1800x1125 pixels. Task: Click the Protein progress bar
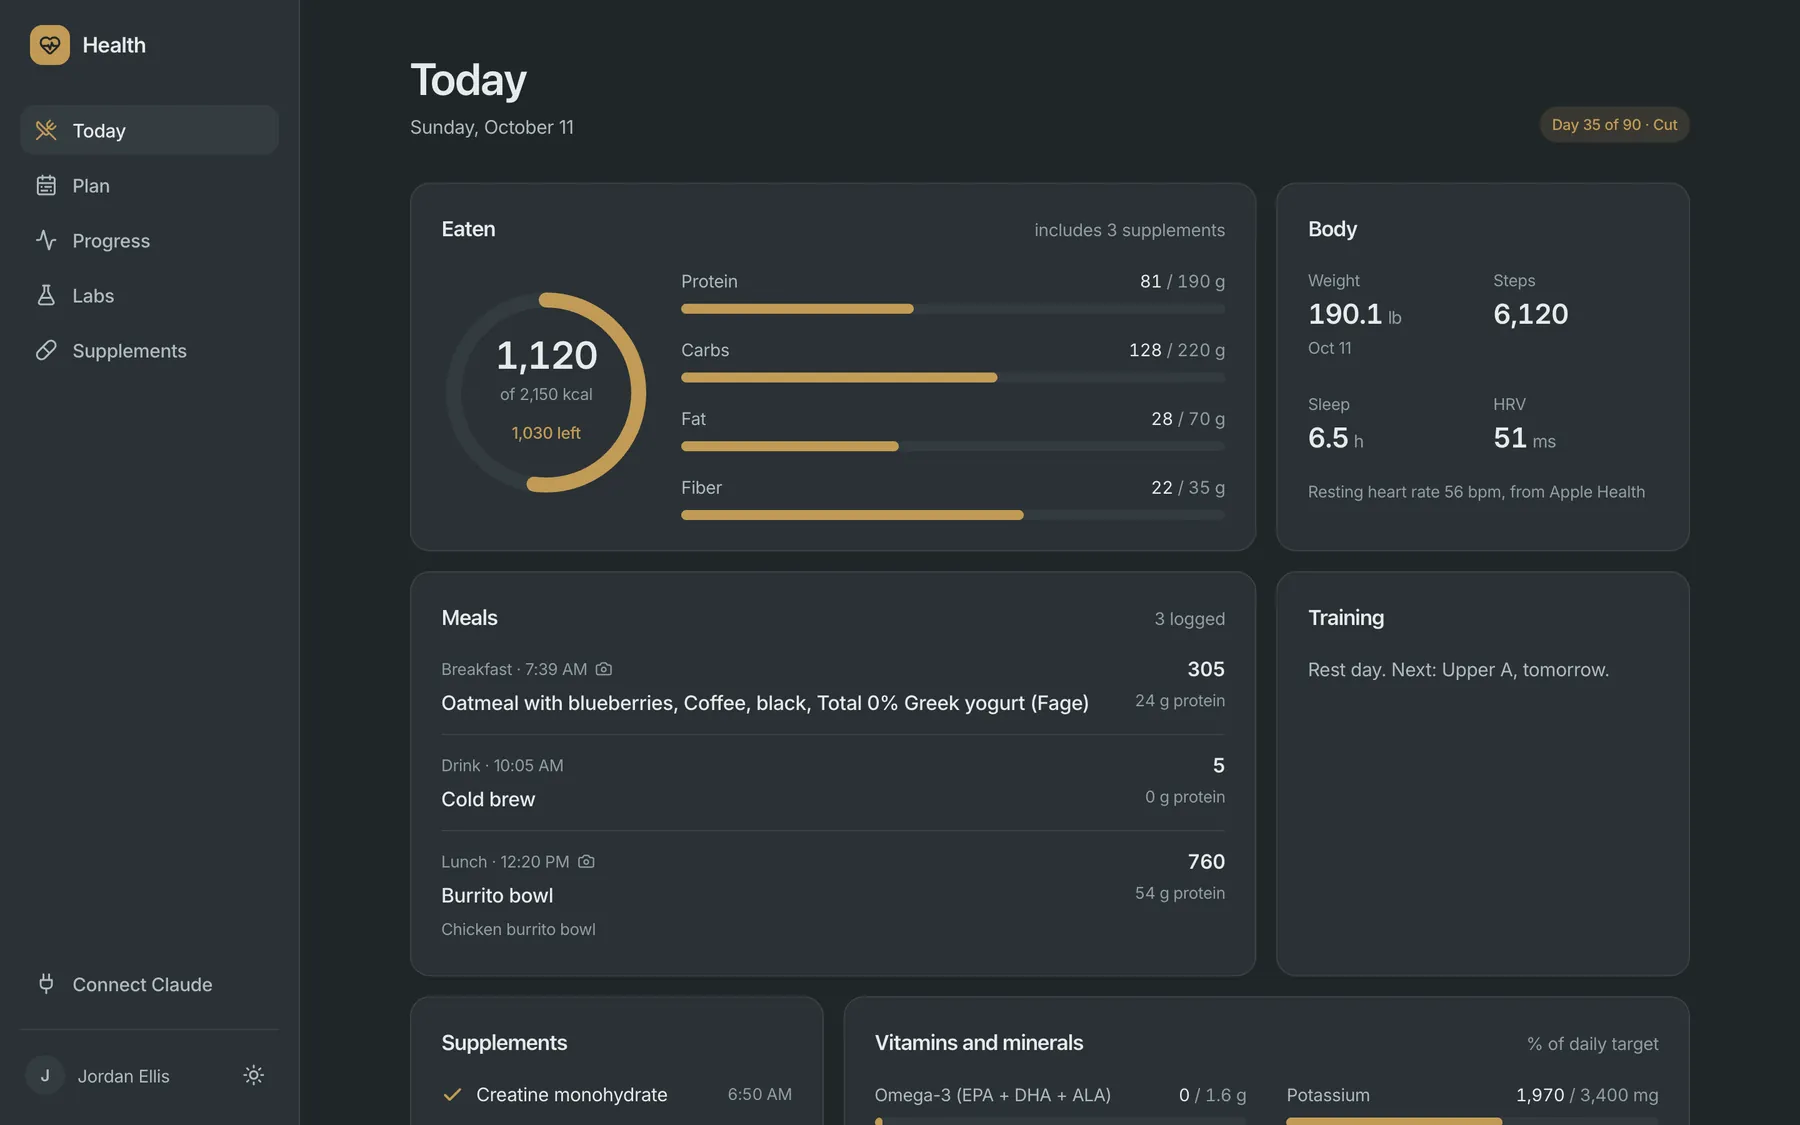click(953, 309)
